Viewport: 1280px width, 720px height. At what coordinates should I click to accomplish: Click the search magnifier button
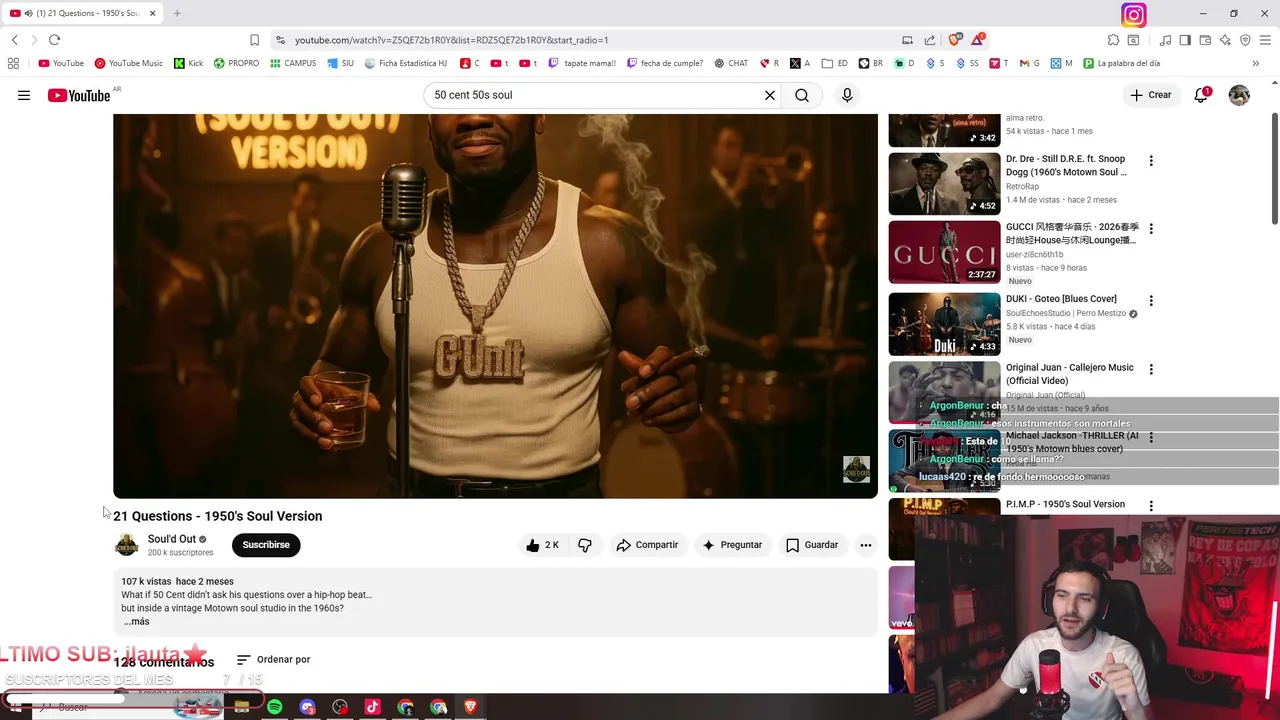(x=802, y=95)
